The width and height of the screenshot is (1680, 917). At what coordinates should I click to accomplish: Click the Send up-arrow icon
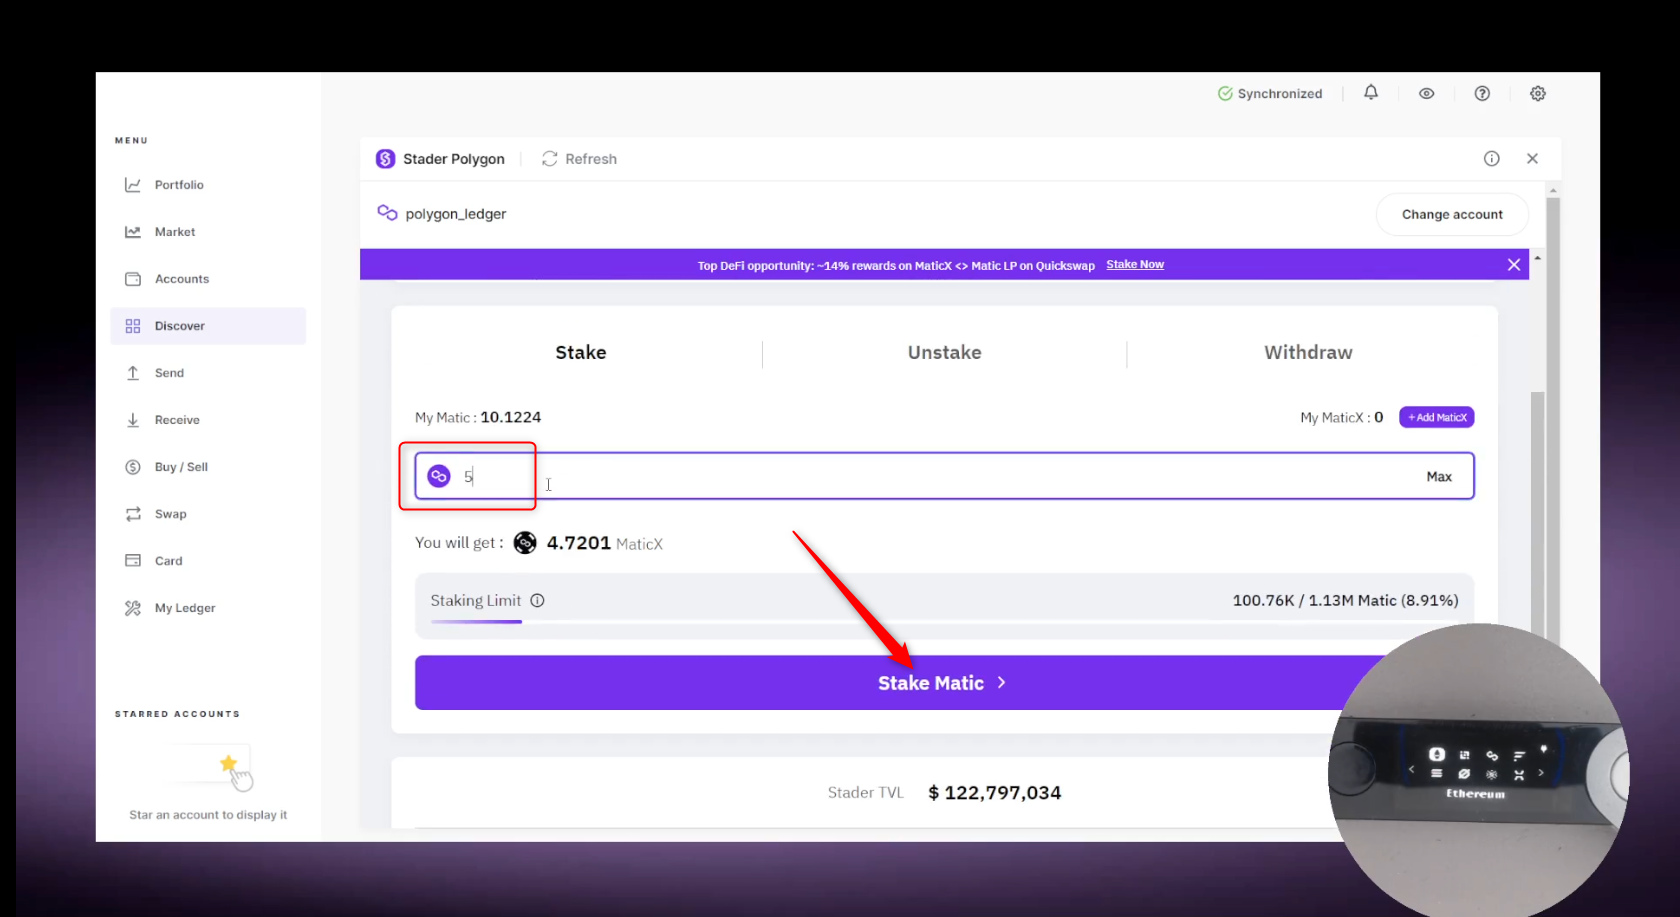(x=133, y=373)
